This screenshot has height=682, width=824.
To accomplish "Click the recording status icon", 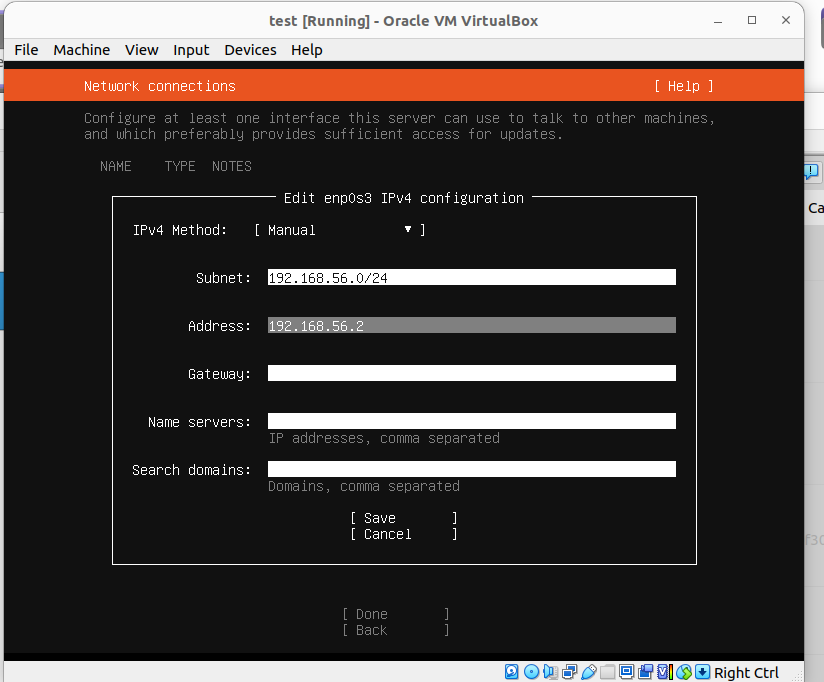I will pos(645,671).
